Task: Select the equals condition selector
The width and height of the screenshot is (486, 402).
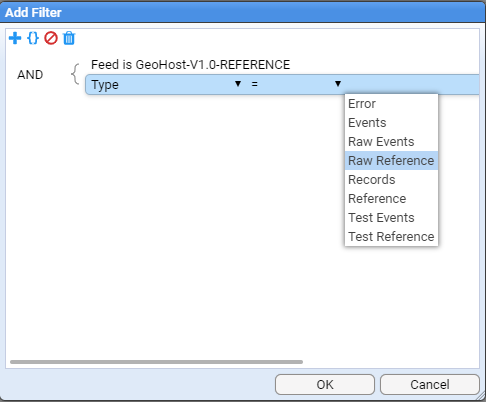Action: point(296,84)
